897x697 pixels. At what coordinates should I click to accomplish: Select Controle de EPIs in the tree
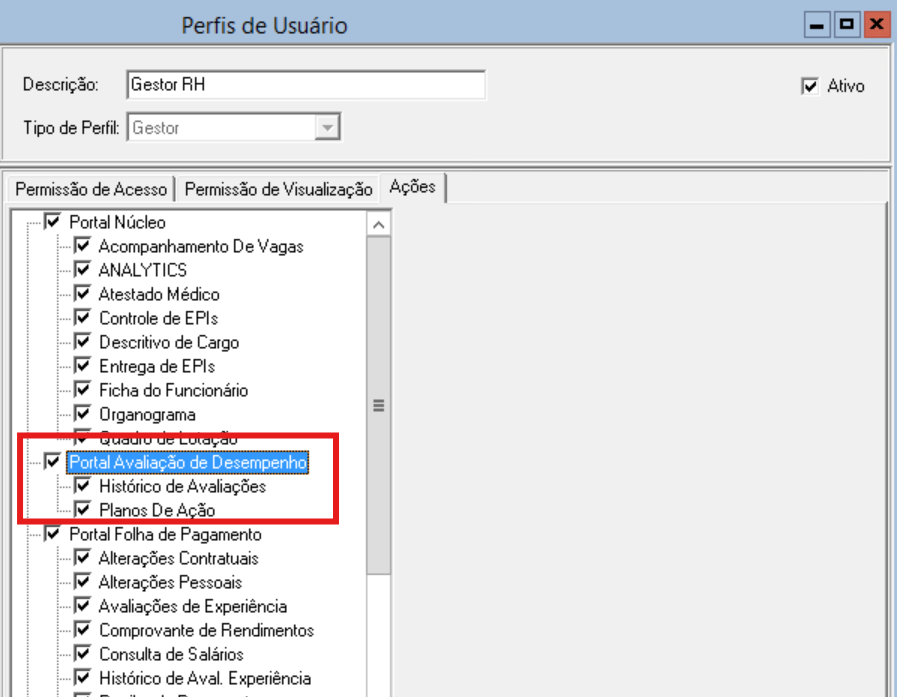point(158,318)
